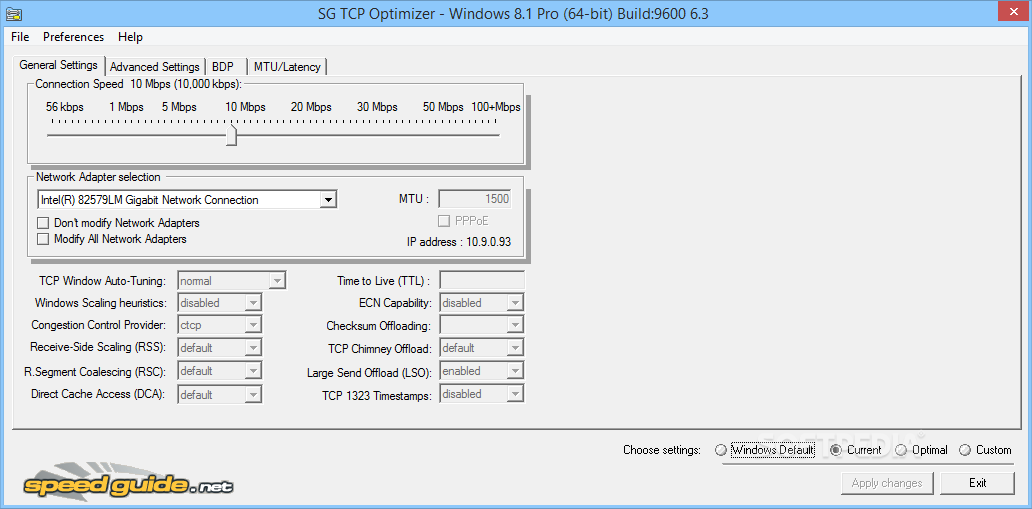Switch to the General Settings tab
This screenshot has width=1032, height=509.
point(59,65)
